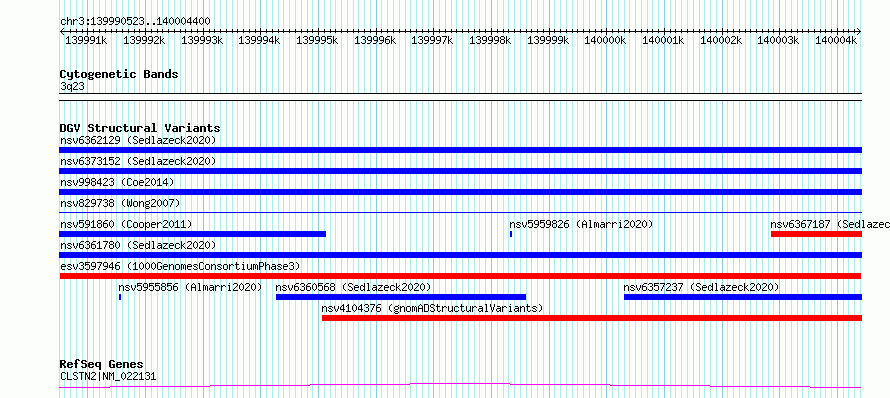Click the 140004k ruler tick label
Image resolution: width=890 pixels, height=398 pixels.
point(836,40)
